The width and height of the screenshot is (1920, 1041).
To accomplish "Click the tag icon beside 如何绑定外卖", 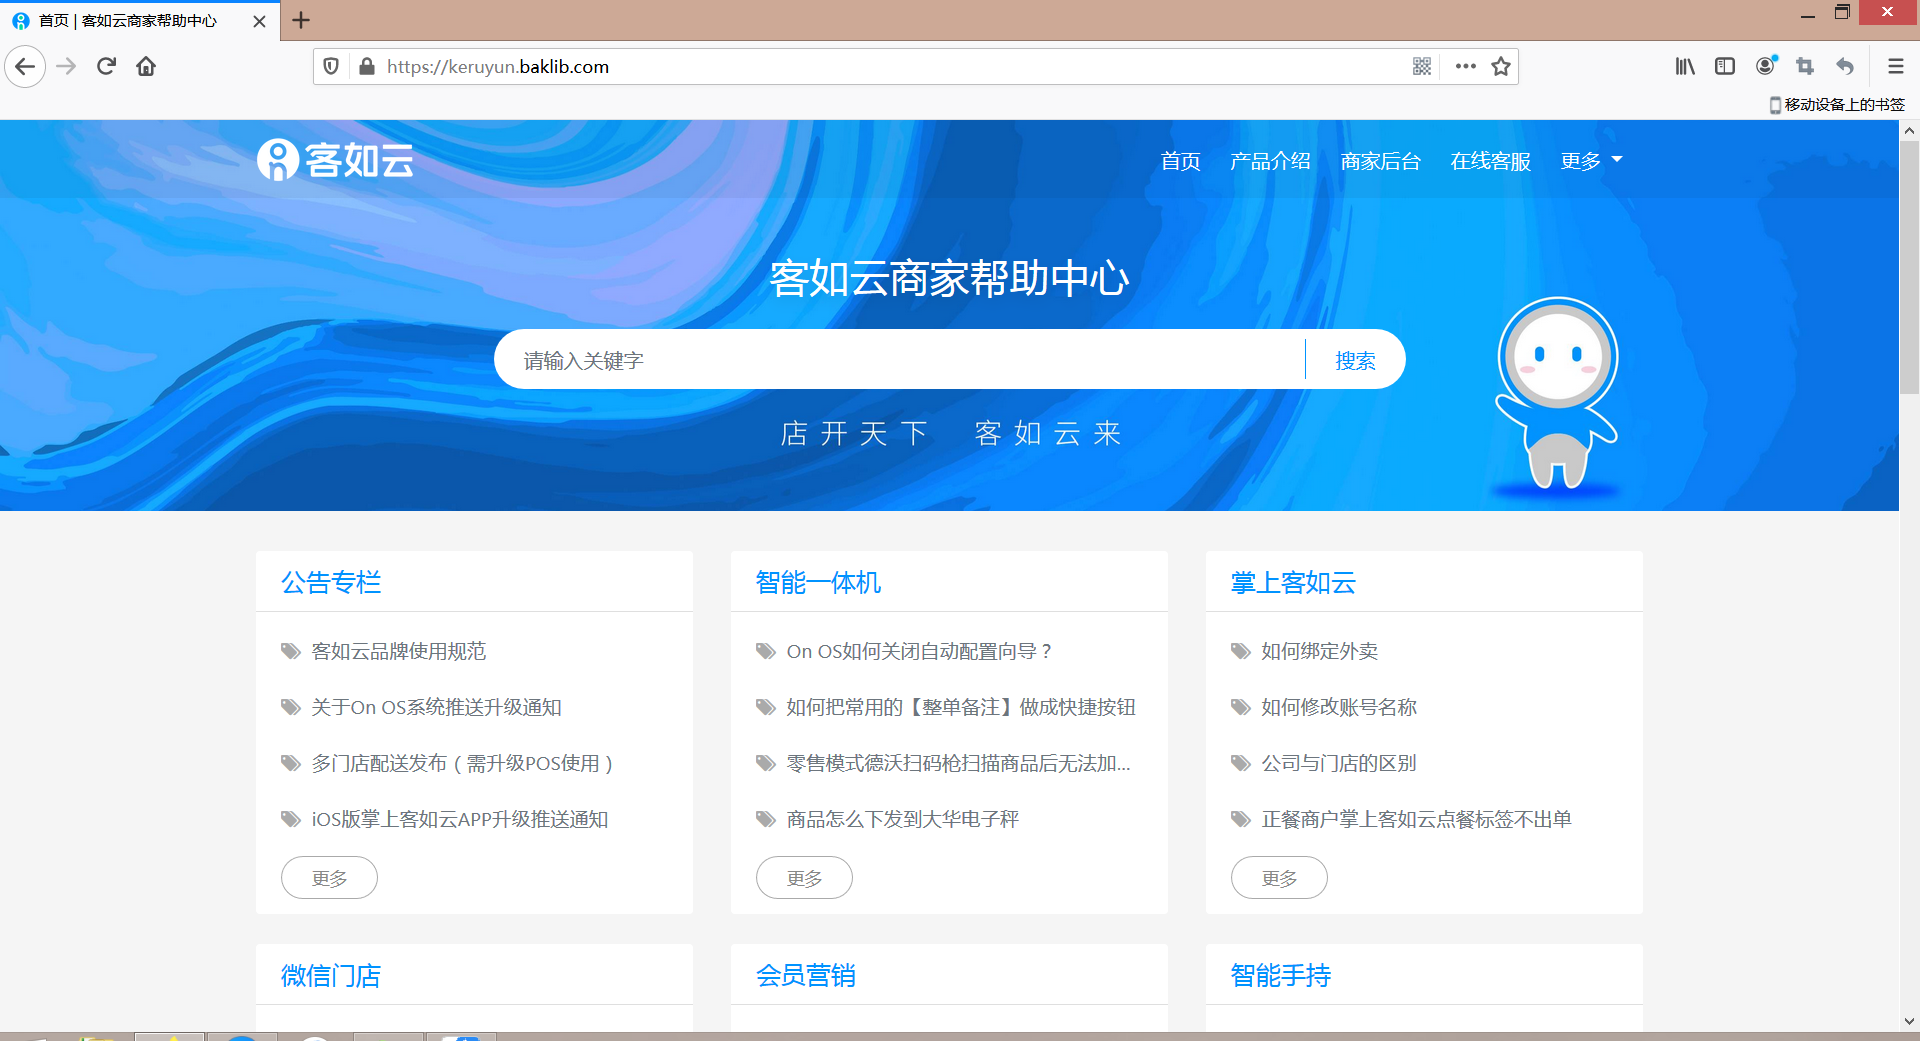I will [1241, 652].
